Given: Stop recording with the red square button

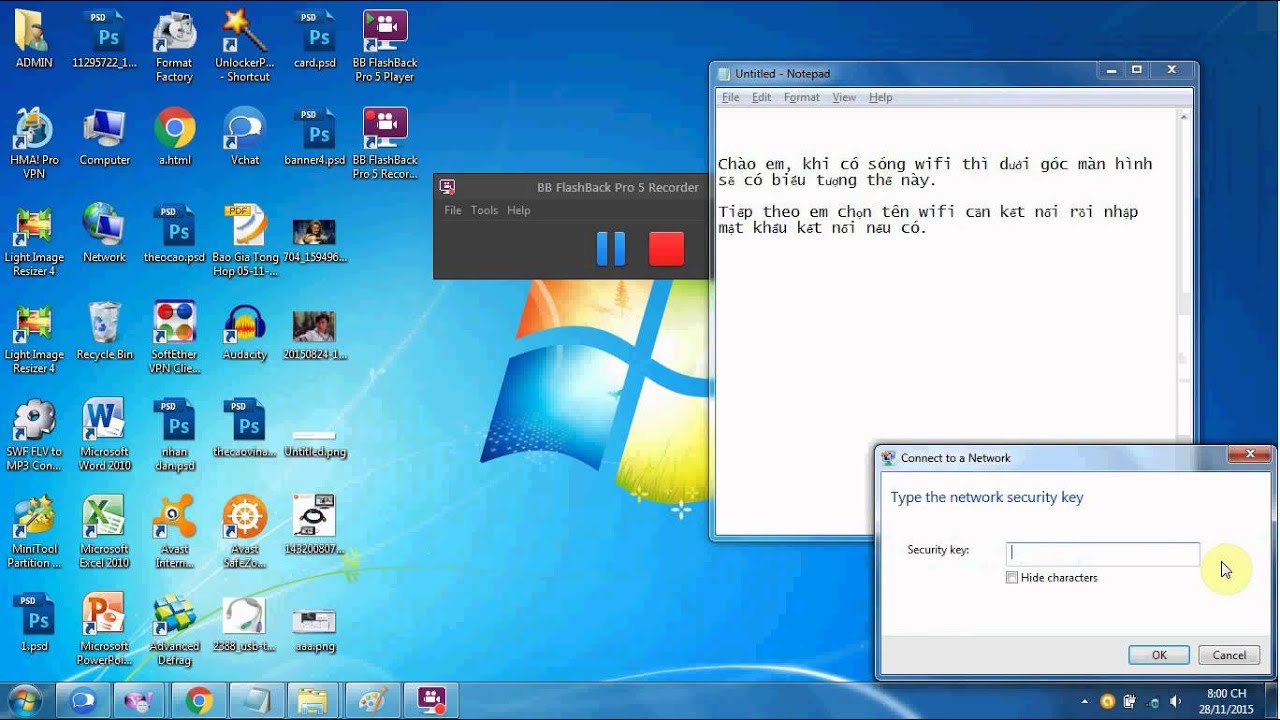Looking at the screenshot, I should (x=666, y=249).
